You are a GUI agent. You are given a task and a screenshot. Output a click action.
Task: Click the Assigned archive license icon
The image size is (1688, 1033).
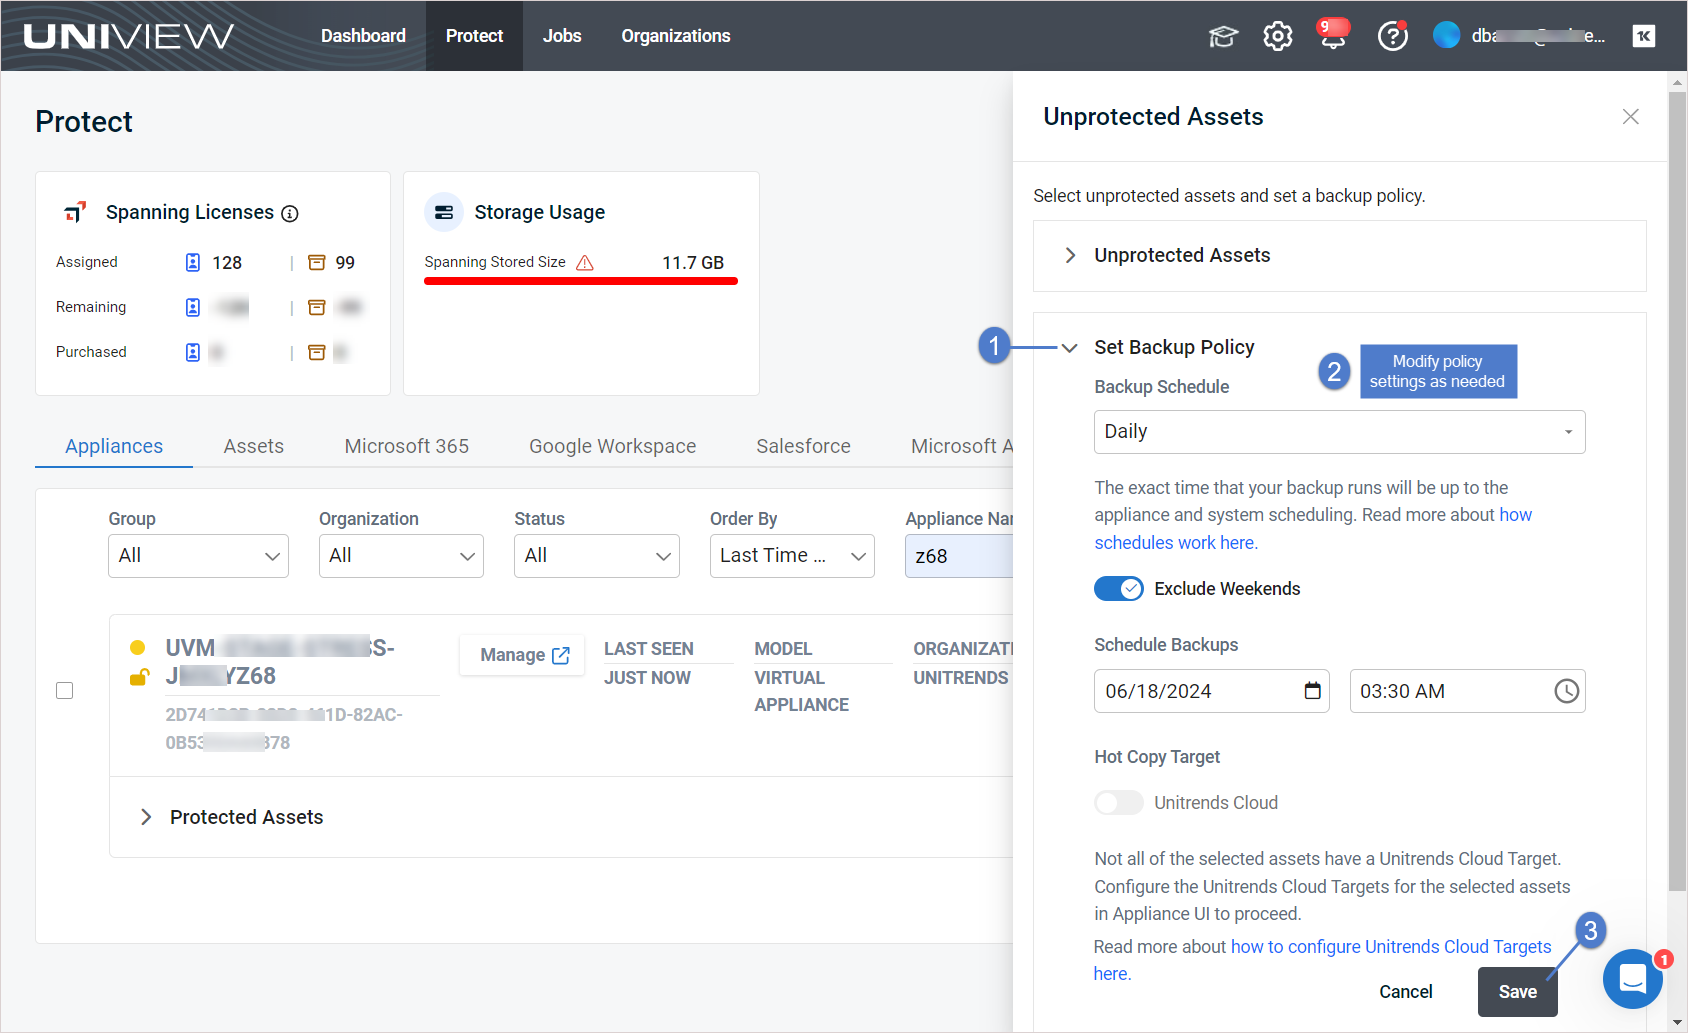316,263
